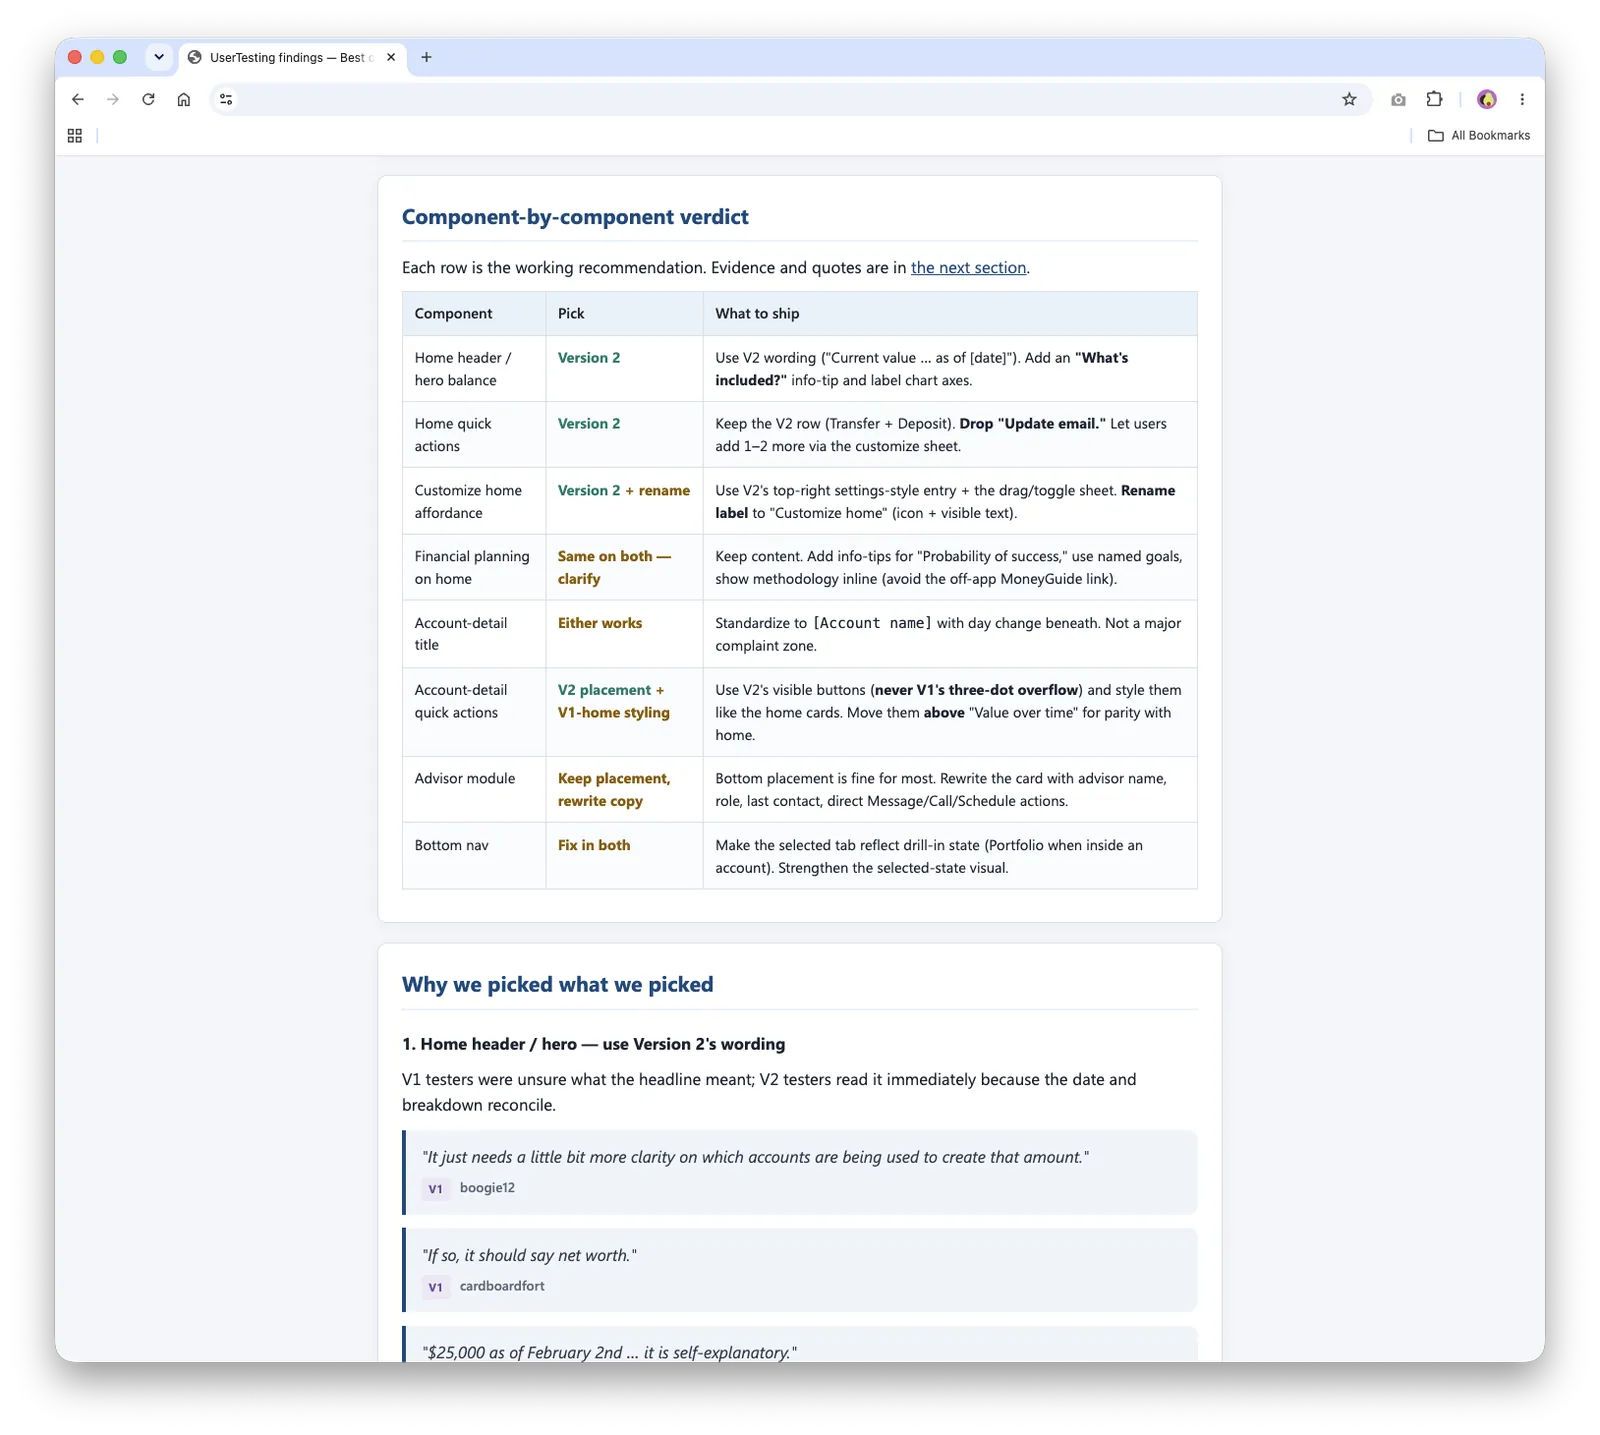Click the 'Either works' pick
1600x1435 pixels.
click(x=600, y=623)
